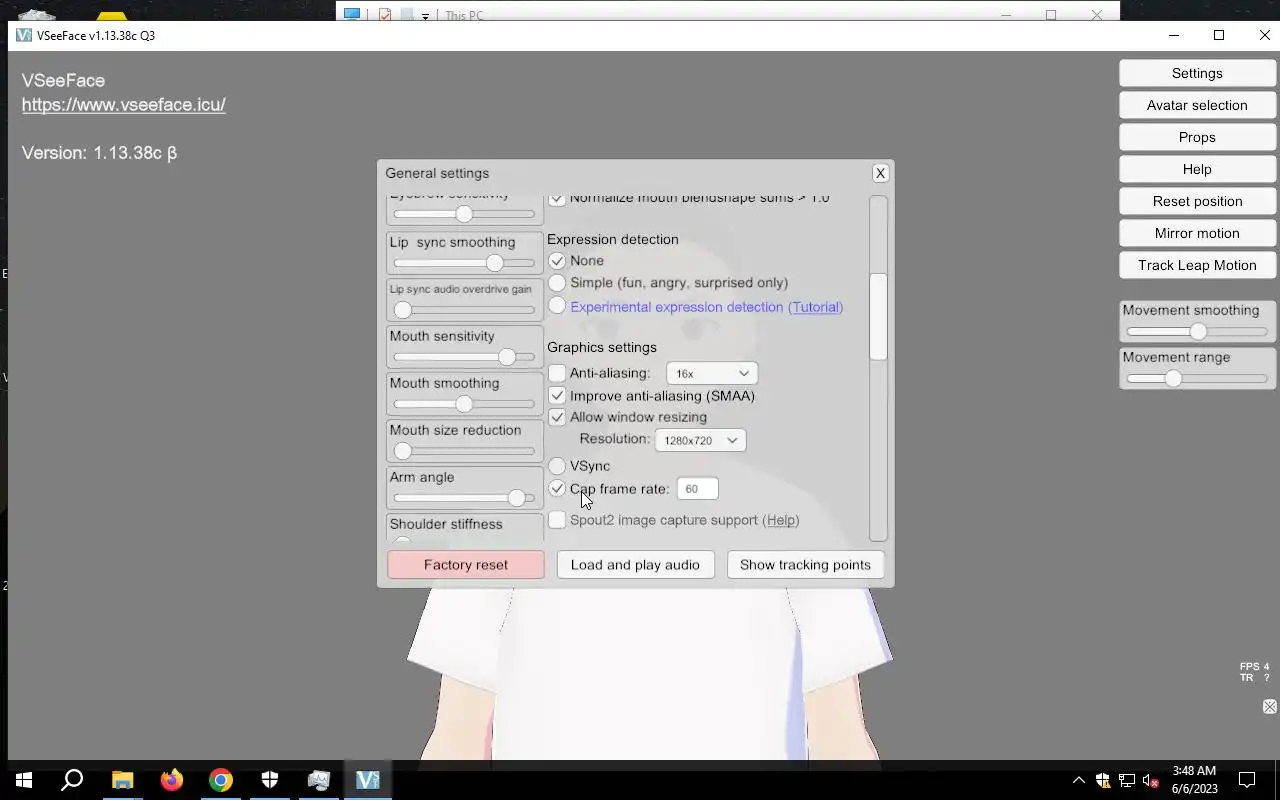The height and width of the screenshot is (800, 1280).
Task: Click the frame rate cap input field
Action: pos(697,489)
